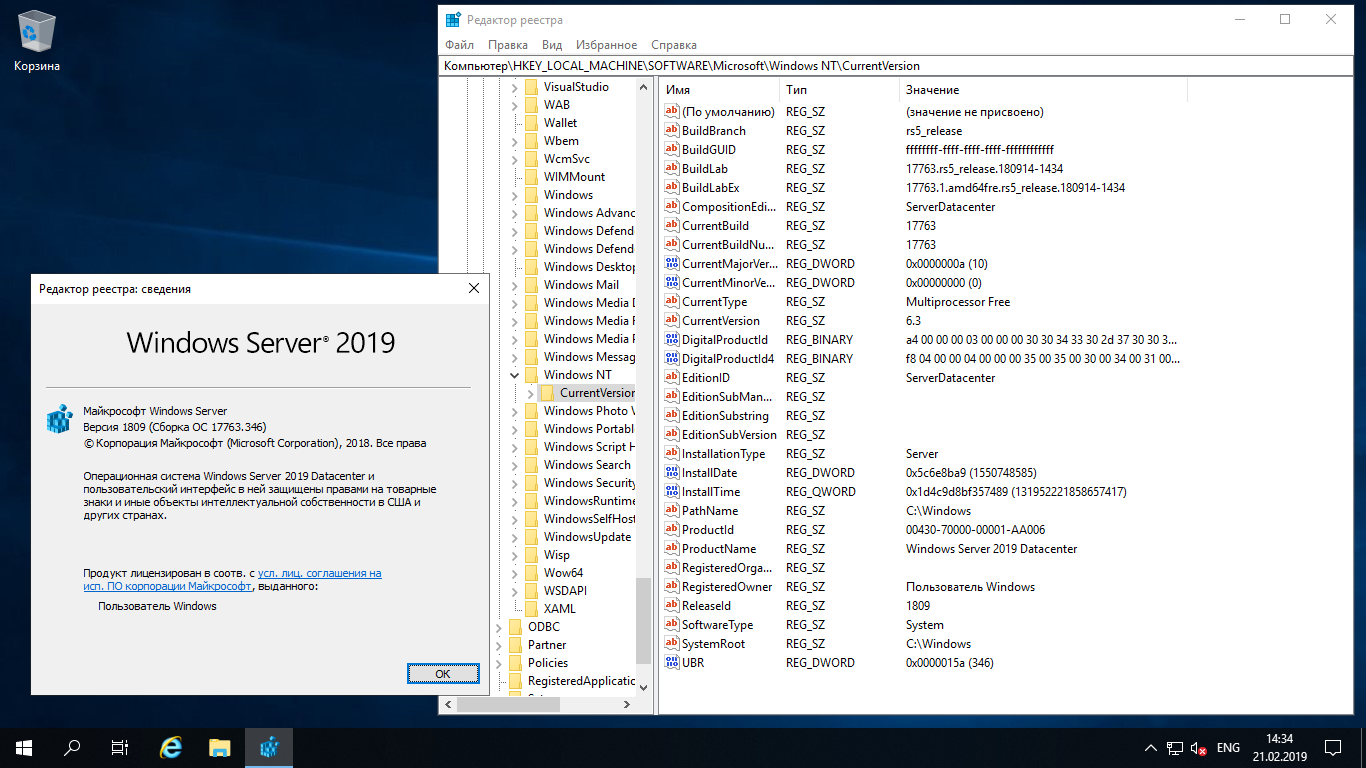
Task: Select the WIMMount key
Action: pos(574,177)
